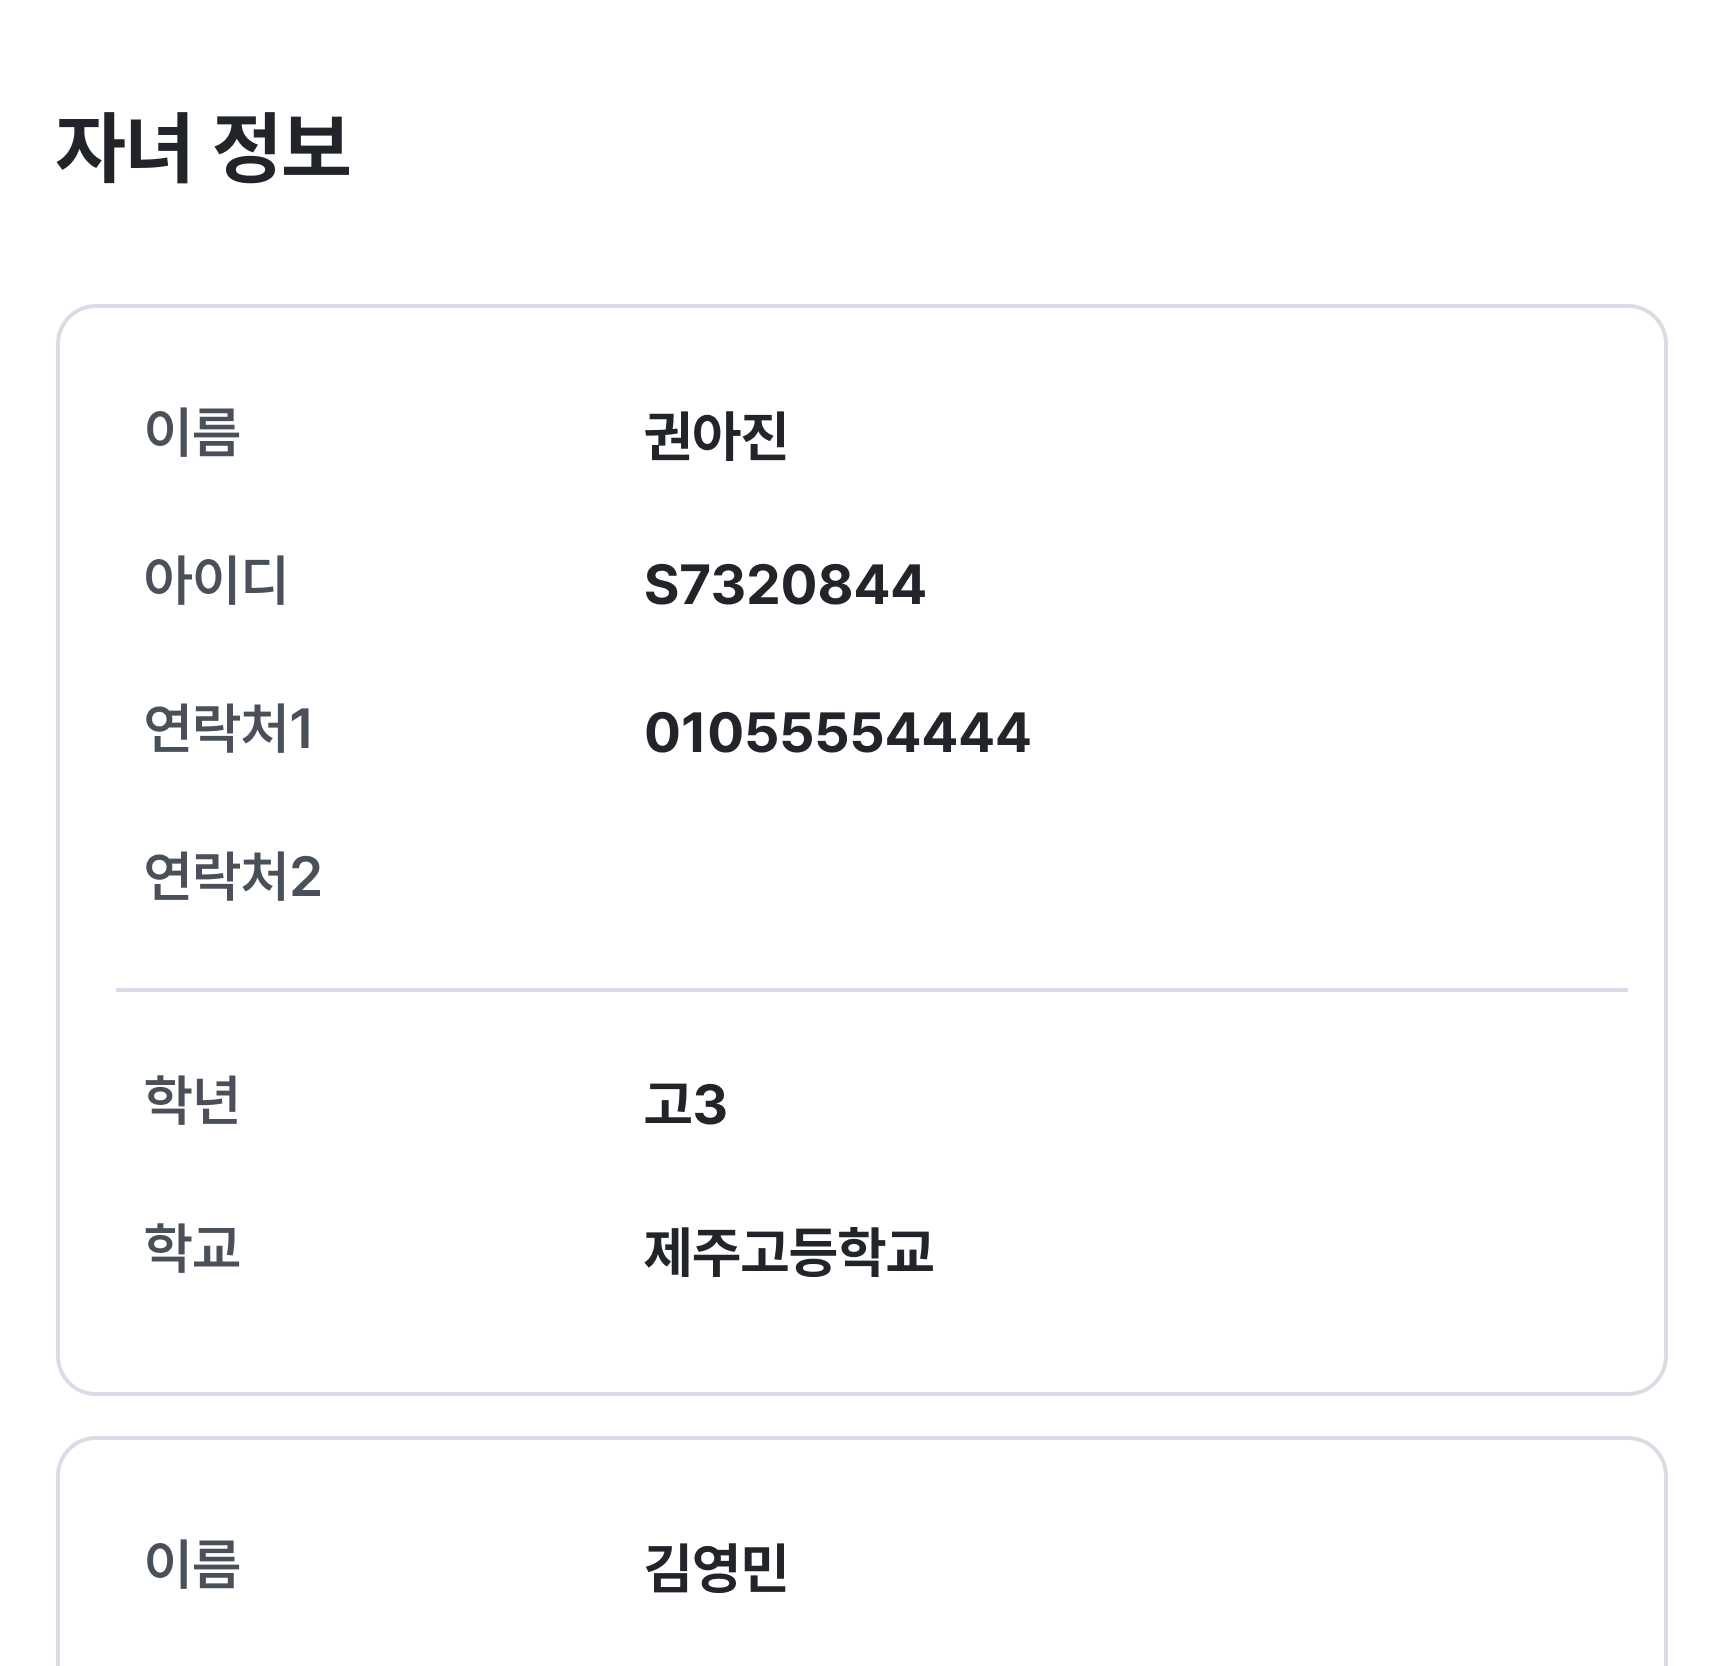Screen dimensions: 1720x1666
Task: Click the 학교 field label
Action: [192, 1248]
